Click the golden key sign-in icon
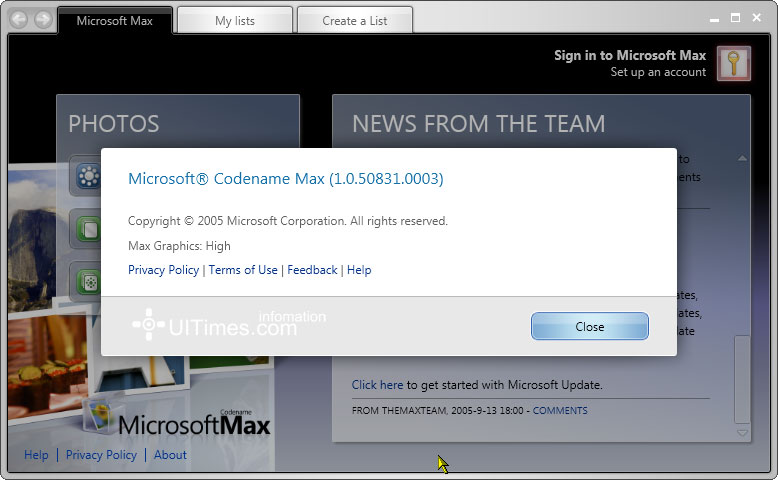This screenshot has width=778, height=480. [x=734, y=63]
